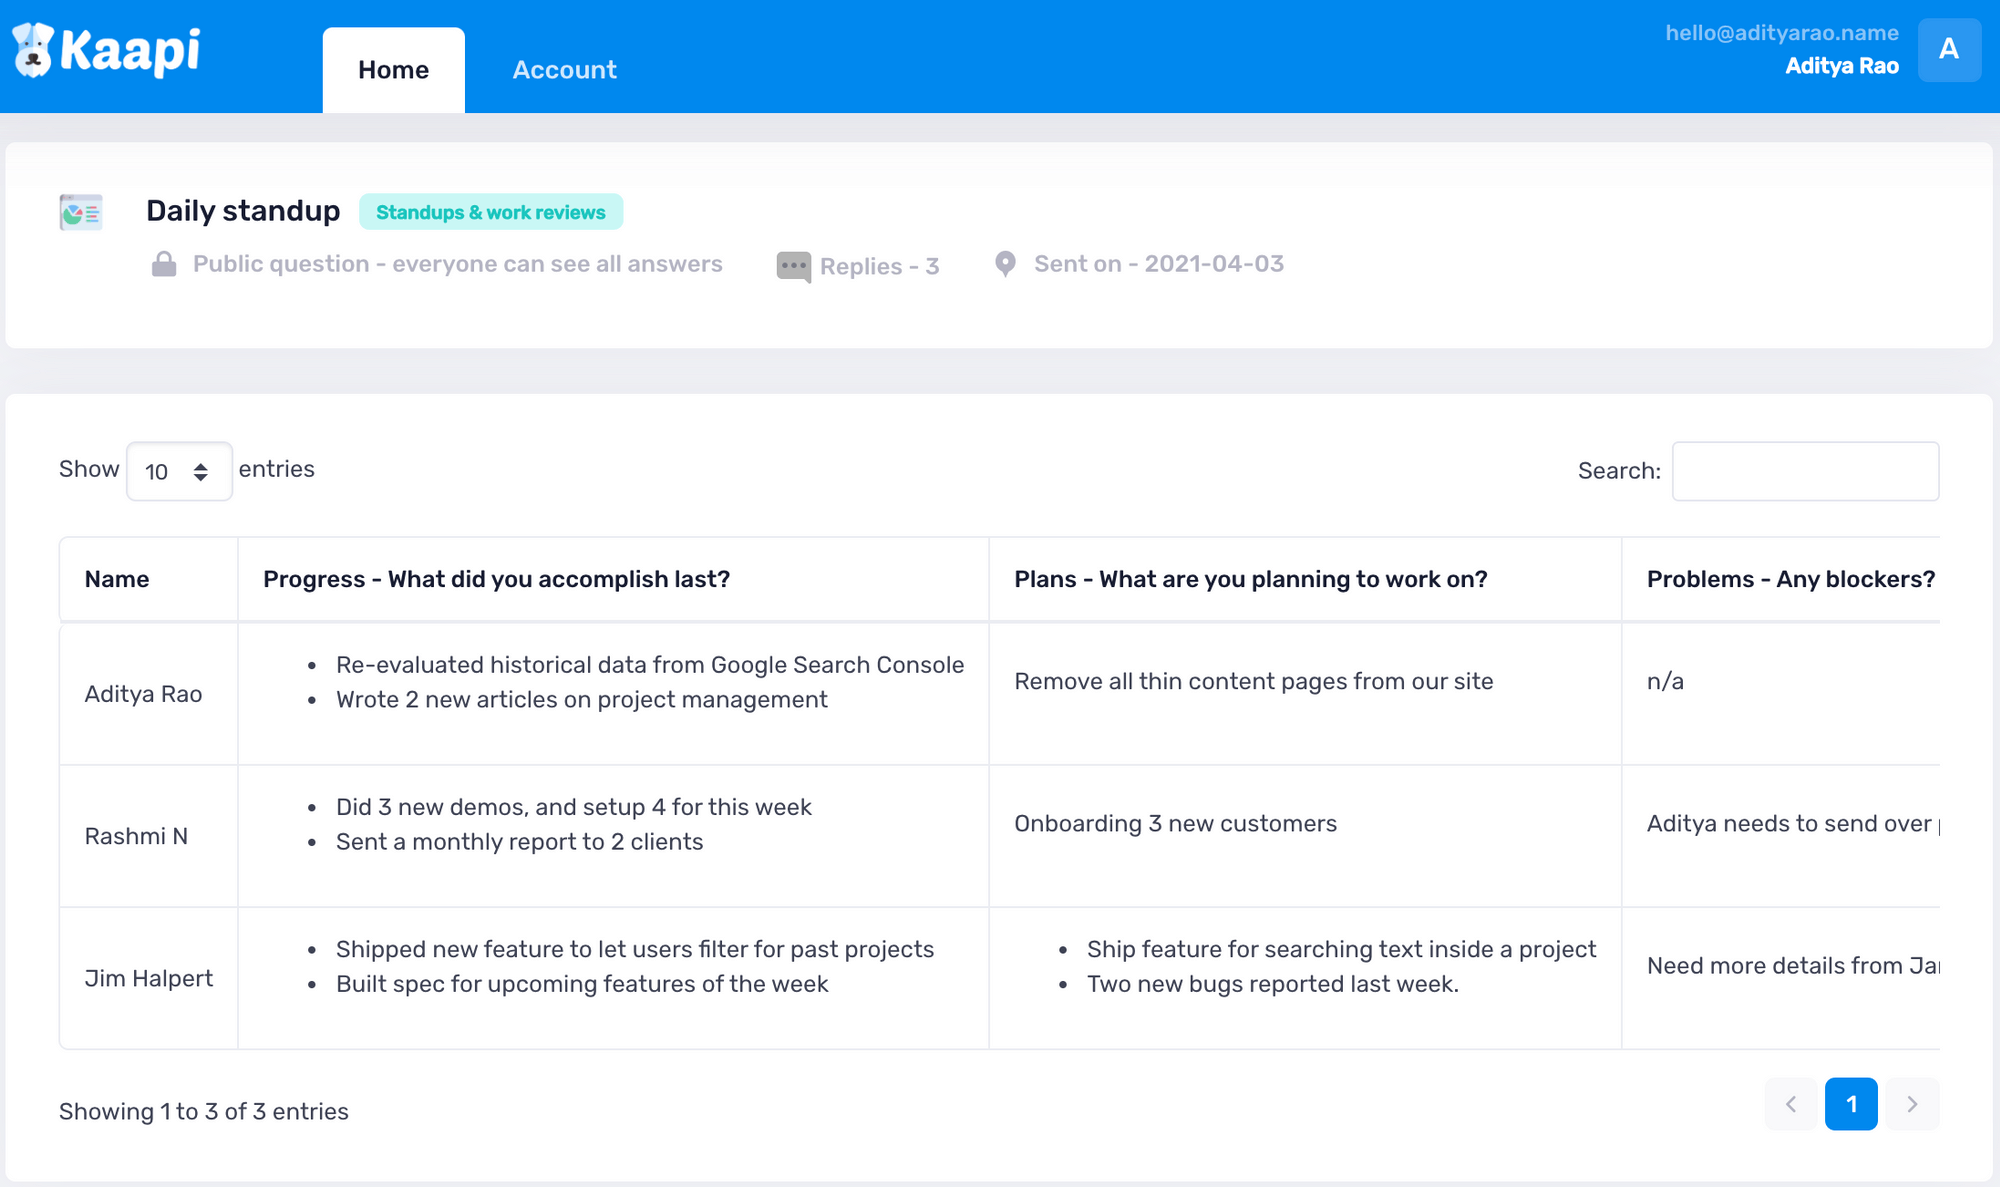The height and width of the screenshot is (1187, 2000).
Task: Open the Account tab
Action: (564, 70)
